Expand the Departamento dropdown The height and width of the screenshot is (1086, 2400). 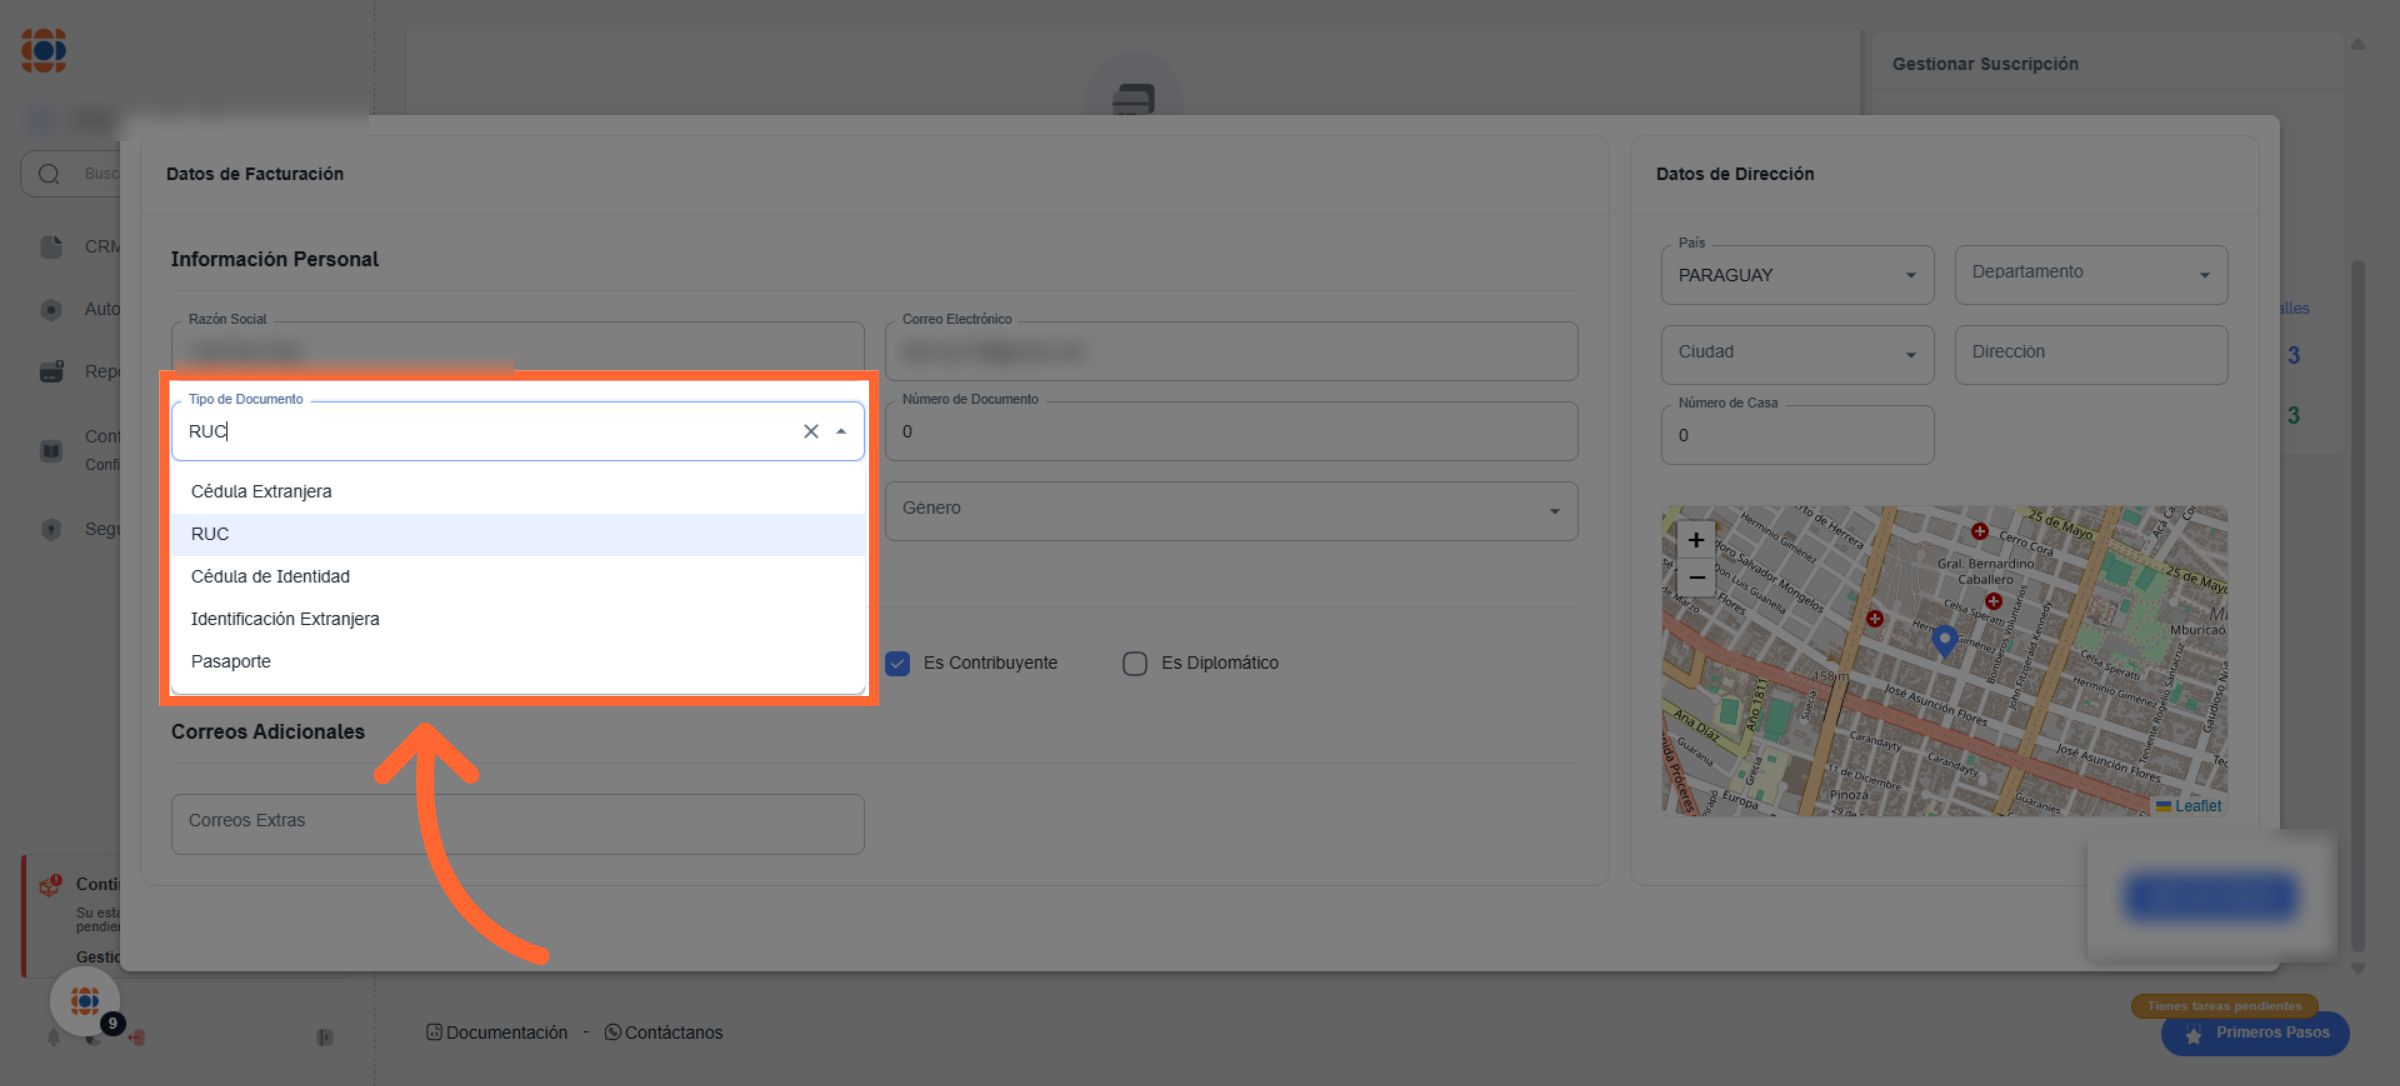2090,275
